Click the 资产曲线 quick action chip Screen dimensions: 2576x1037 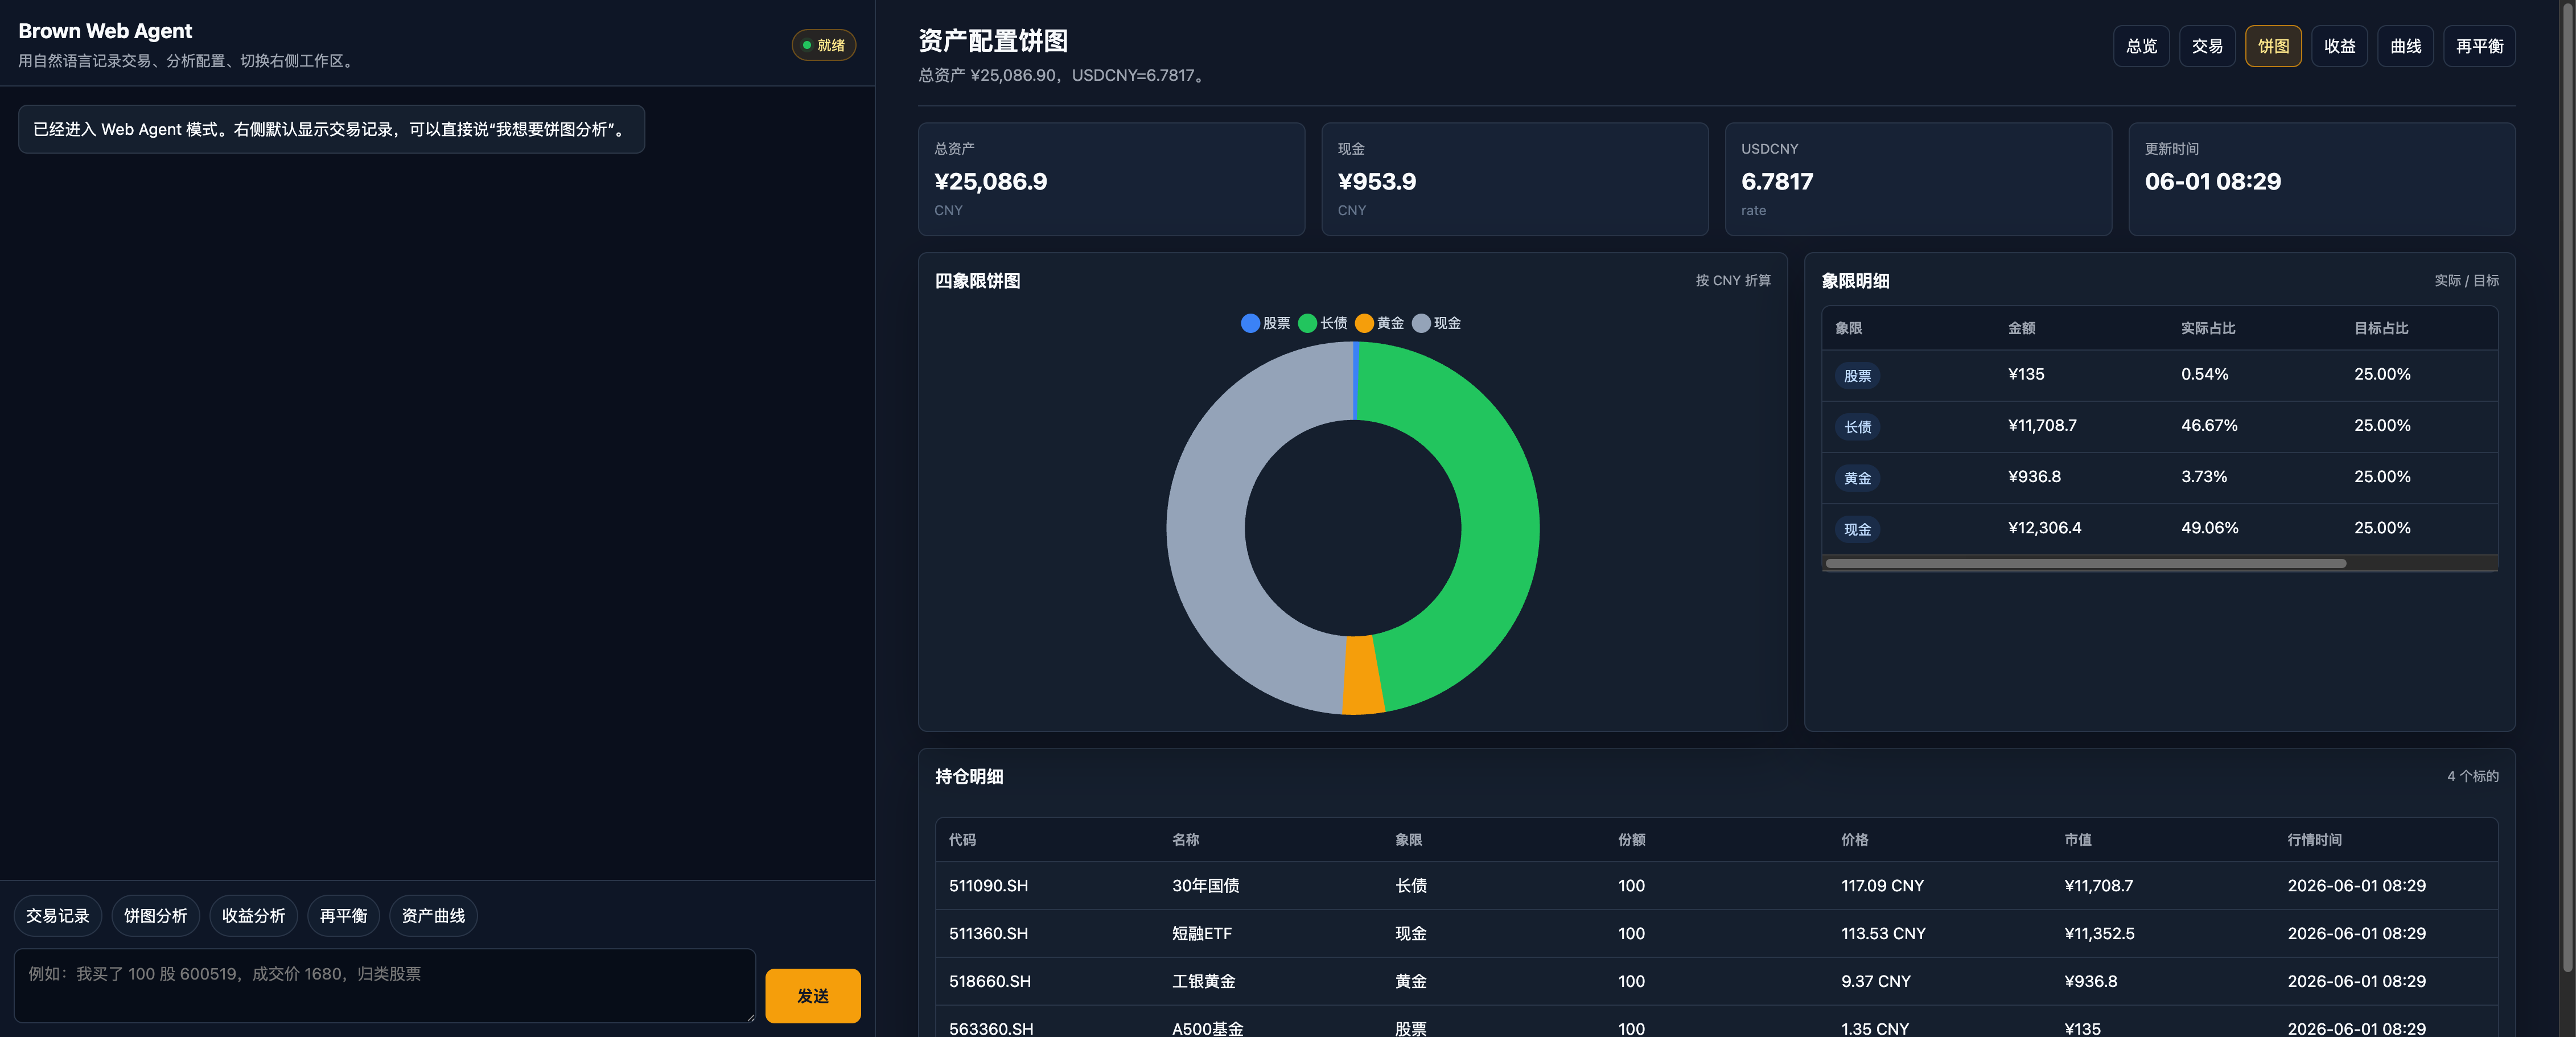(x=433, y=915)
